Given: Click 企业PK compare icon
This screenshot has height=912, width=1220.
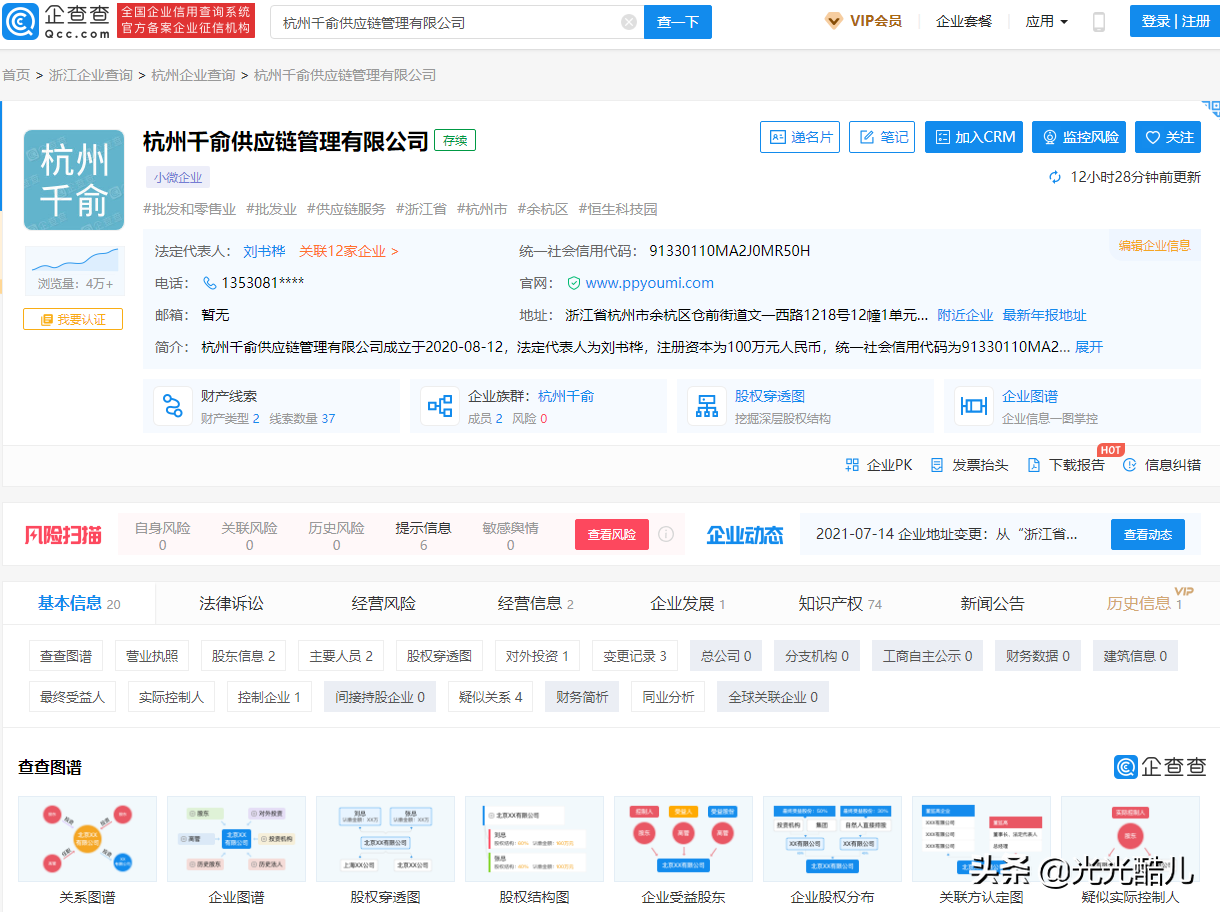Looking at the screenshot, I should (852, 465).
